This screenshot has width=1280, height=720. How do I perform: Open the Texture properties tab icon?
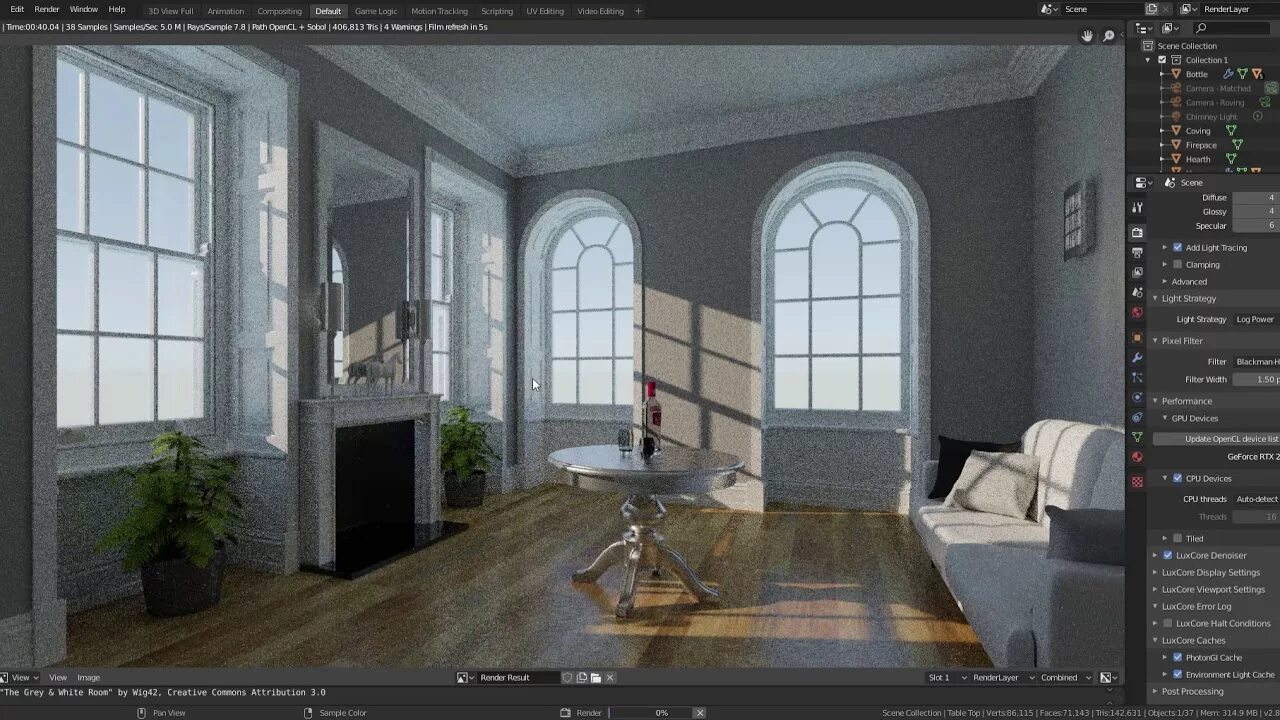tap(1137, 482)
